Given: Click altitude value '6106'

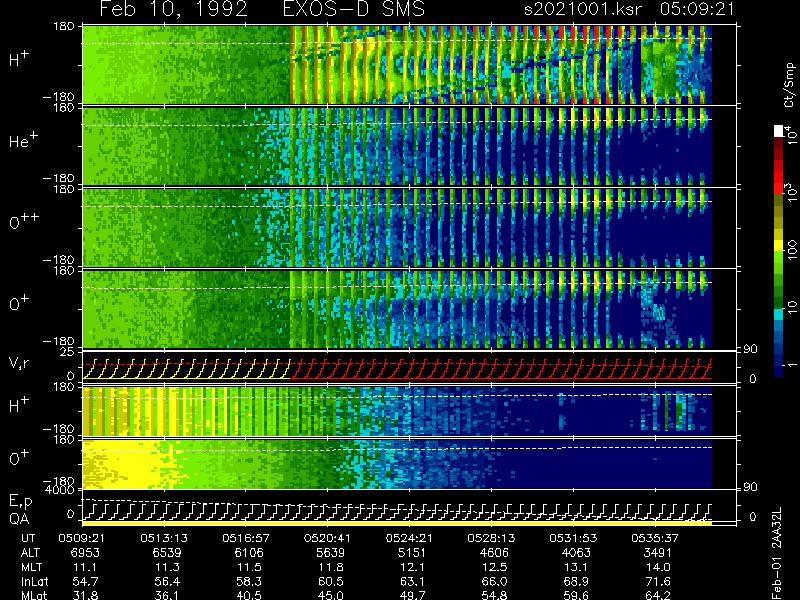Looking at the screenshot, I should (x=249, y=553).
